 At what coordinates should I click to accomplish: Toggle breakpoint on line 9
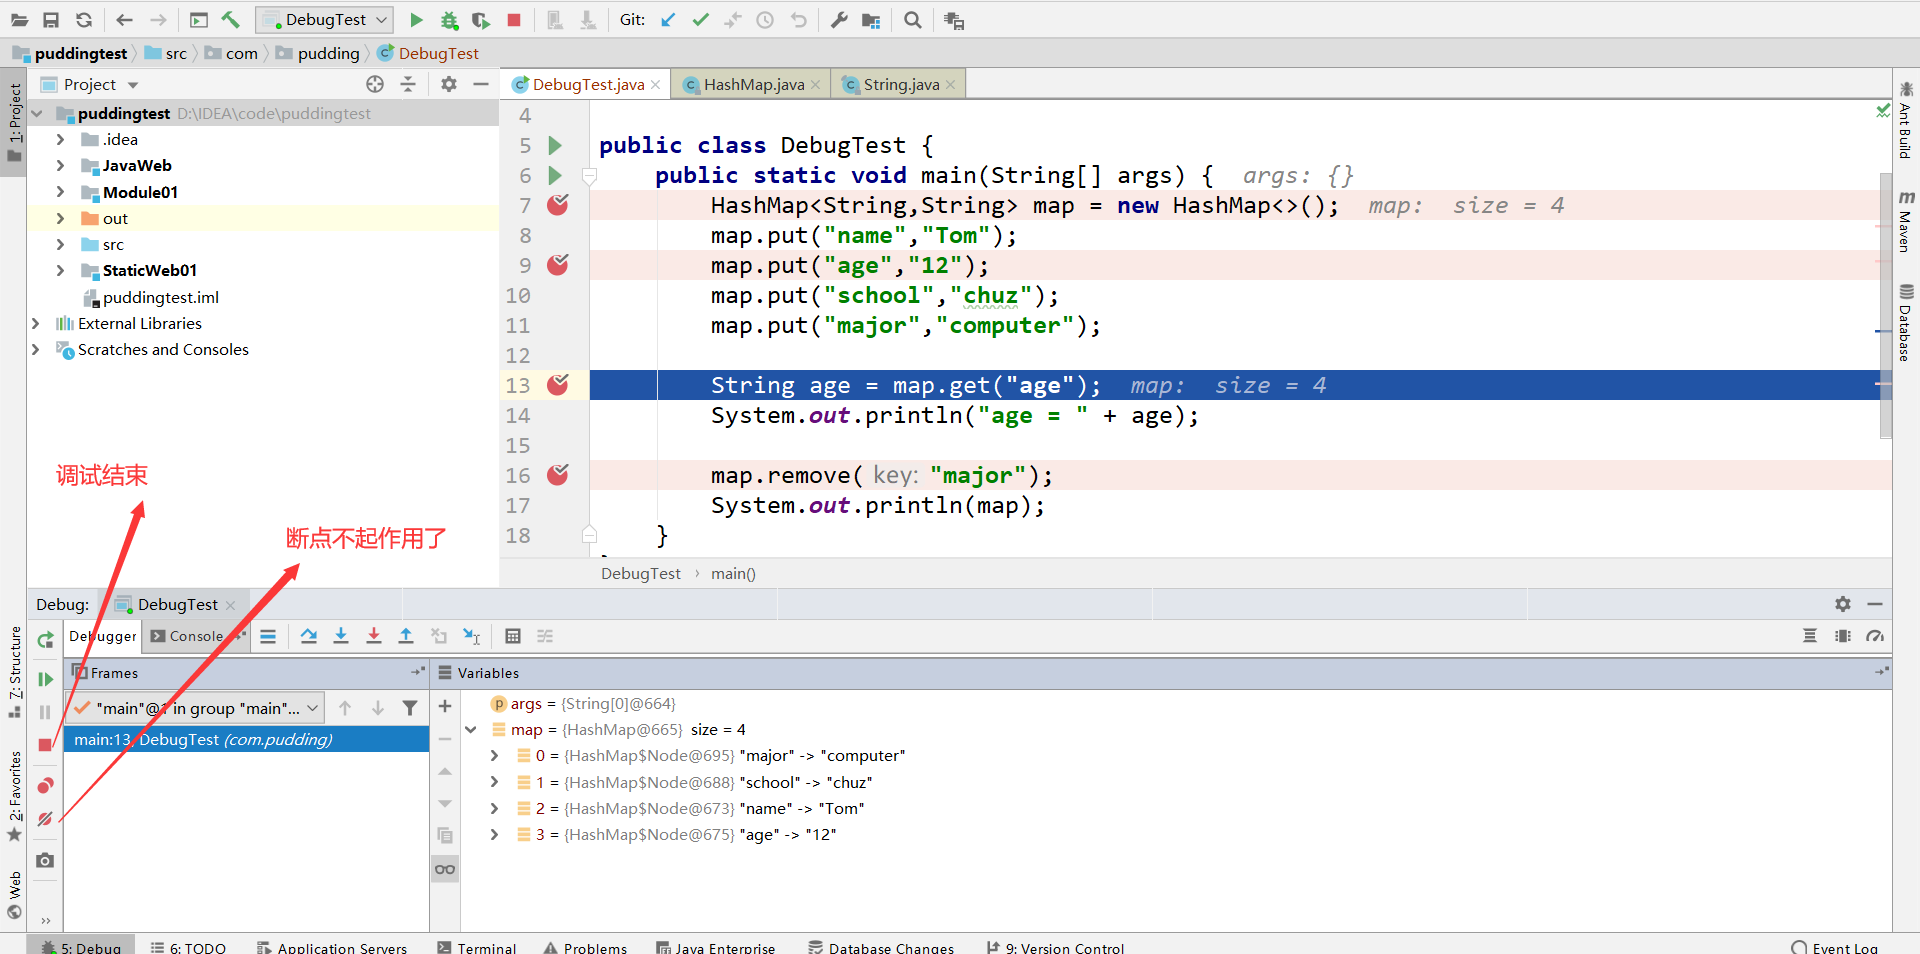tap(558, 265)
